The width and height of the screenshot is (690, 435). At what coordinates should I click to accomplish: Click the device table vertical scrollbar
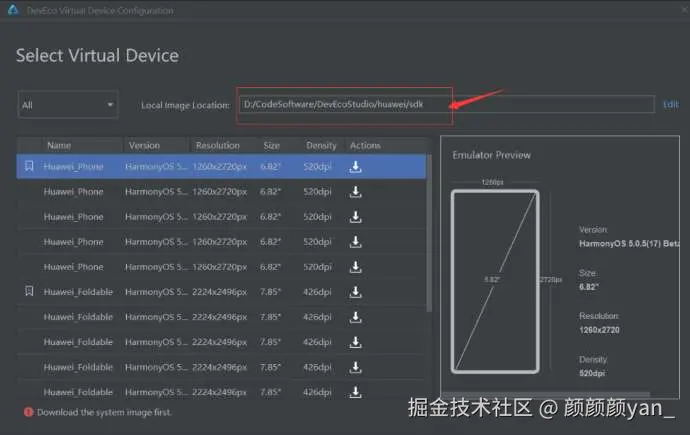(429, 233)
